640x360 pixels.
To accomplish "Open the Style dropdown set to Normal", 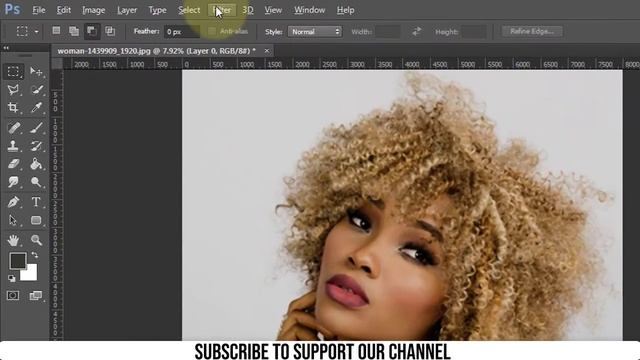I will [314, 31].
